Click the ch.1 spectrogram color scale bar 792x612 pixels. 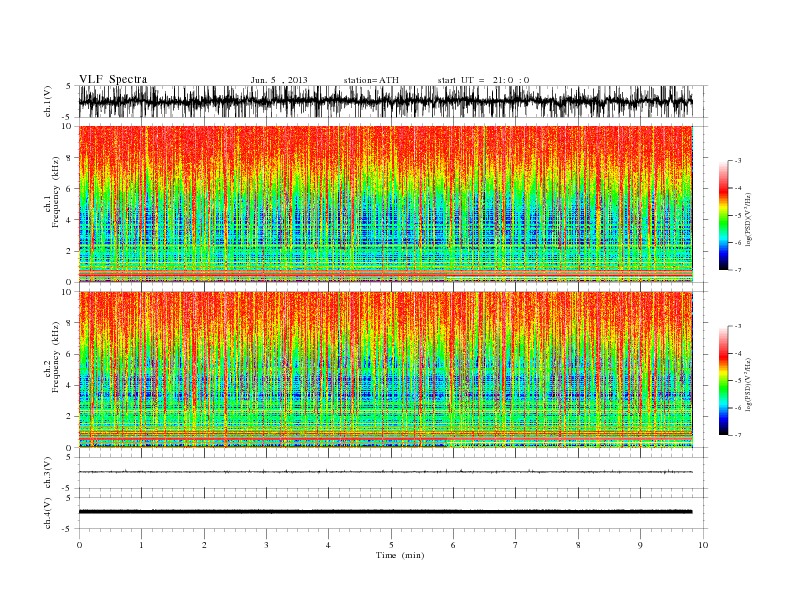click(x=723, y=215)
